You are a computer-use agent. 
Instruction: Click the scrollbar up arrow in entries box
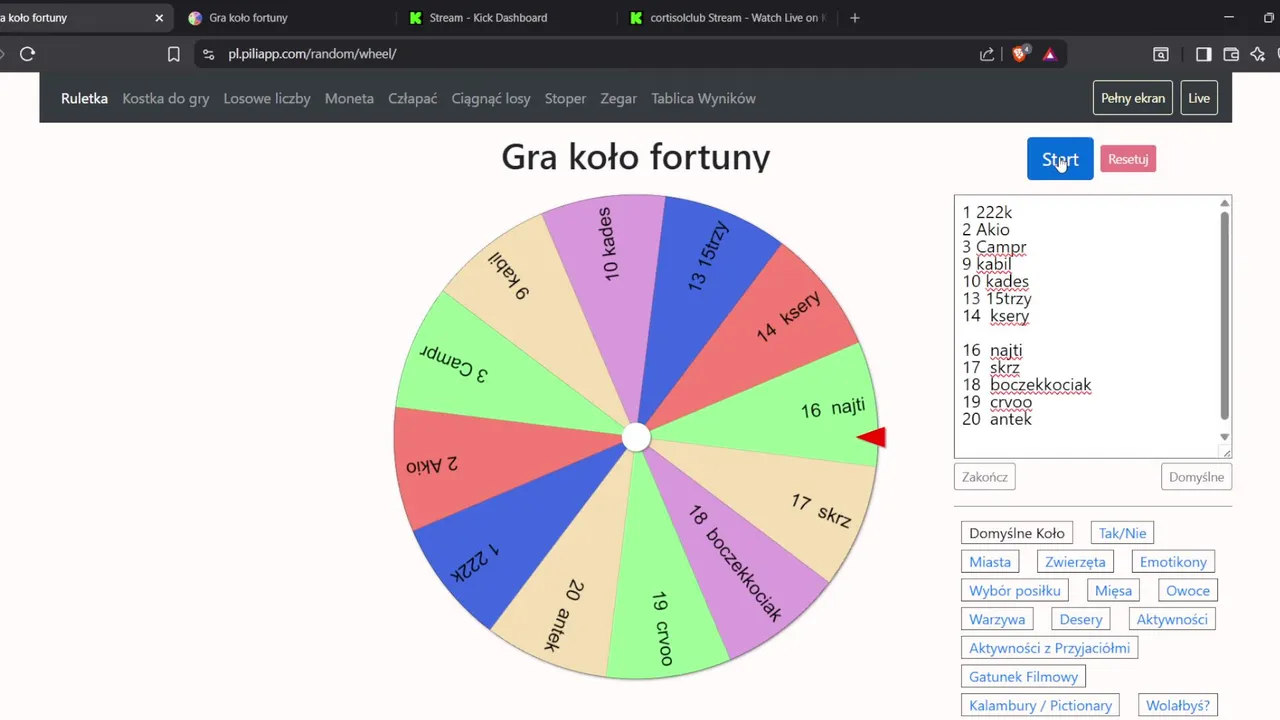1224,203
